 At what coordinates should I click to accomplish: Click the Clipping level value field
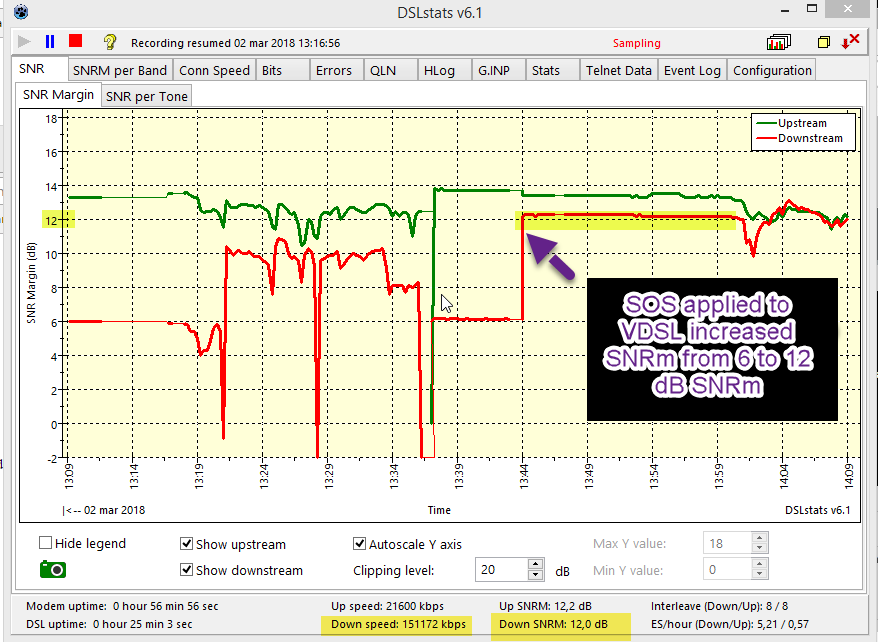click(x=502, y=570)
